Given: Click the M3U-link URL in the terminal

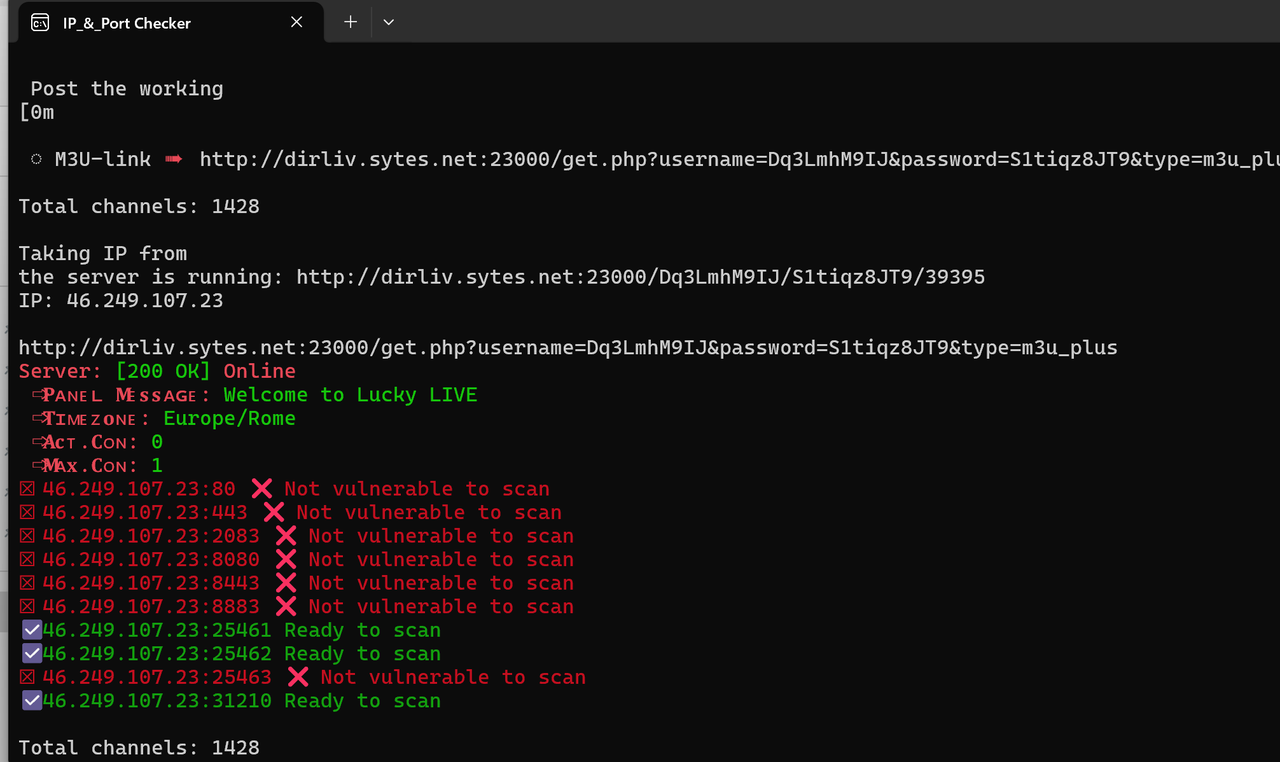Looking at the screenshot, I should [x=740, y=159].
